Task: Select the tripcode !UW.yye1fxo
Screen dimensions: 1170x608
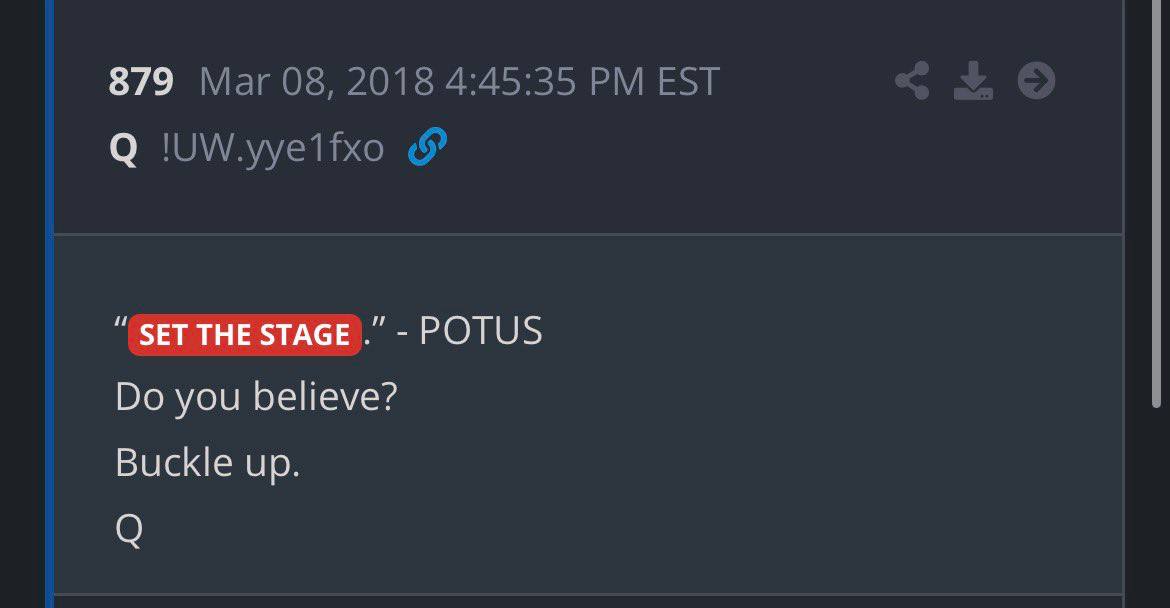Action: coord(272,148)
